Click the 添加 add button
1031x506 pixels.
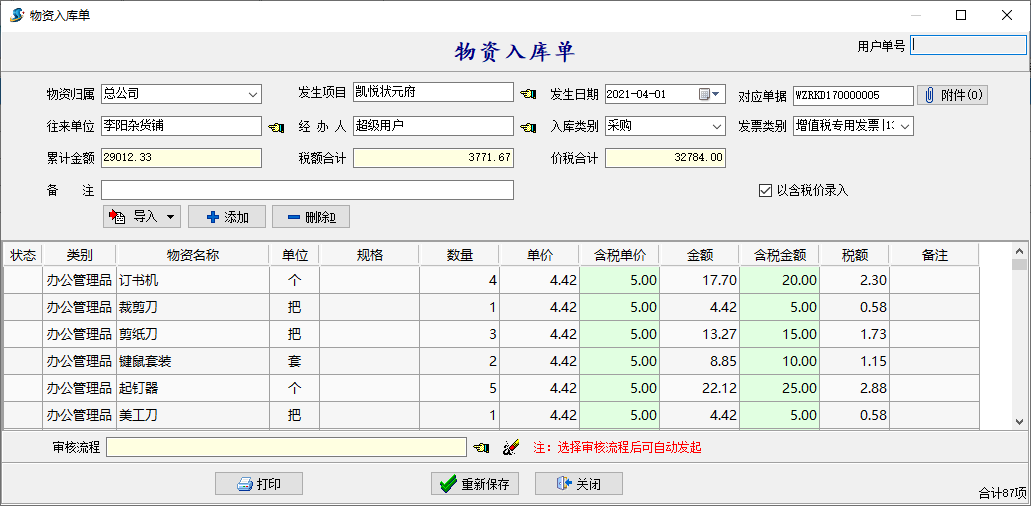point(227,217)
